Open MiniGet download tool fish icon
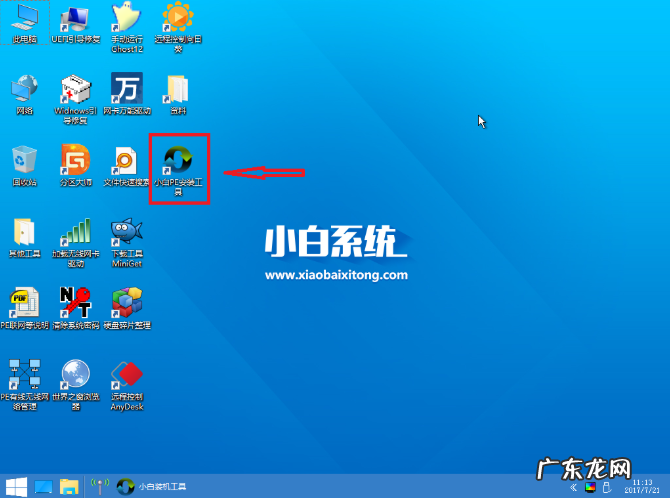 pyautogui.click(x=126, y=232)
